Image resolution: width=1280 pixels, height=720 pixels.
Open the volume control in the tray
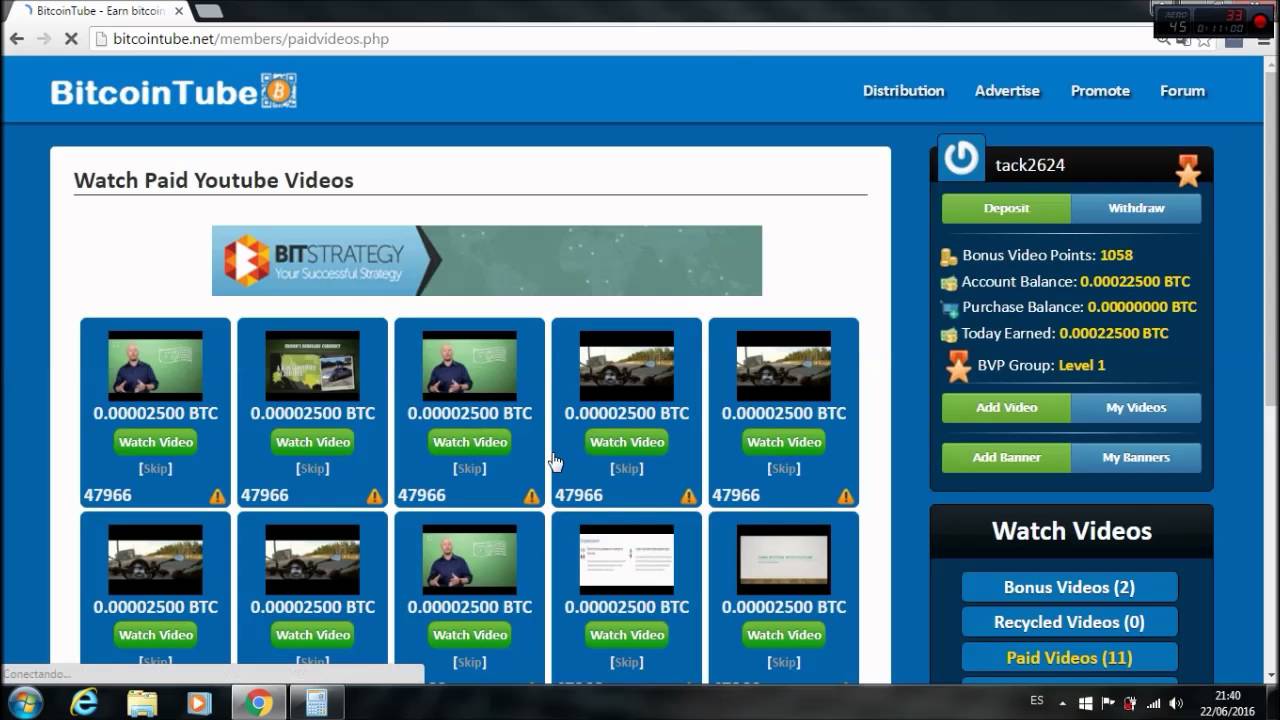click(1176, 703)
